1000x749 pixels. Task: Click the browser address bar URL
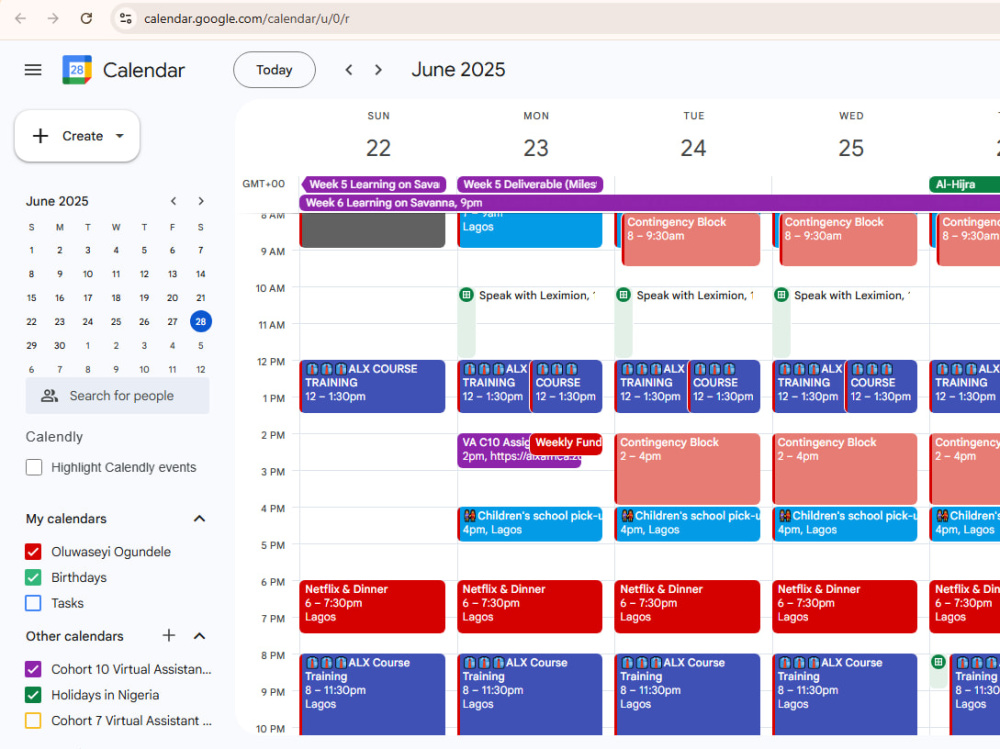pyautogui.click(x=247, y=19)
